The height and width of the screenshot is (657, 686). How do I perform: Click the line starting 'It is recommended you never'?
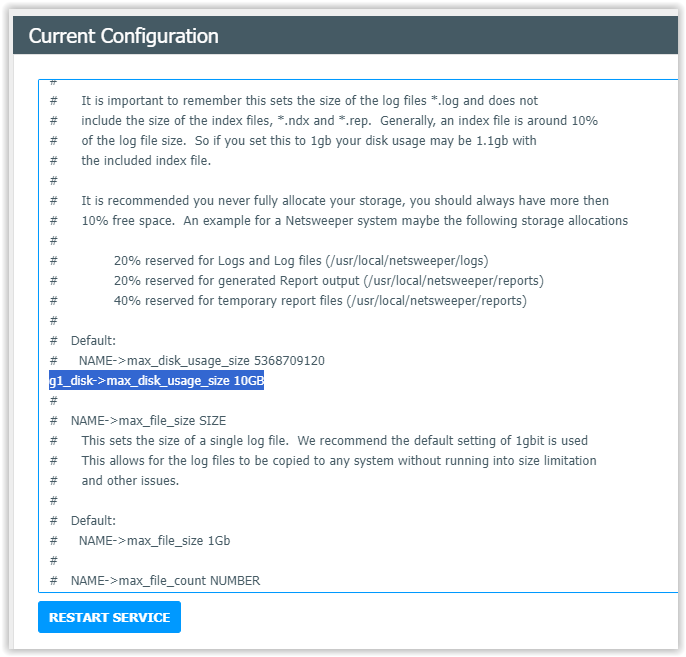[x=329, y=201]
